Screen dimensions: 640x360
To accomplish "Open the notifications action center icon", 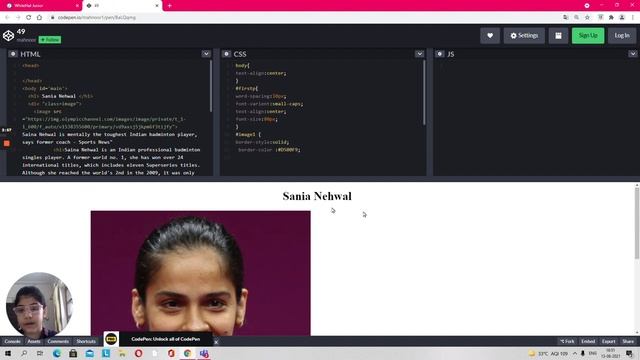I will click(x=630, y=353).
